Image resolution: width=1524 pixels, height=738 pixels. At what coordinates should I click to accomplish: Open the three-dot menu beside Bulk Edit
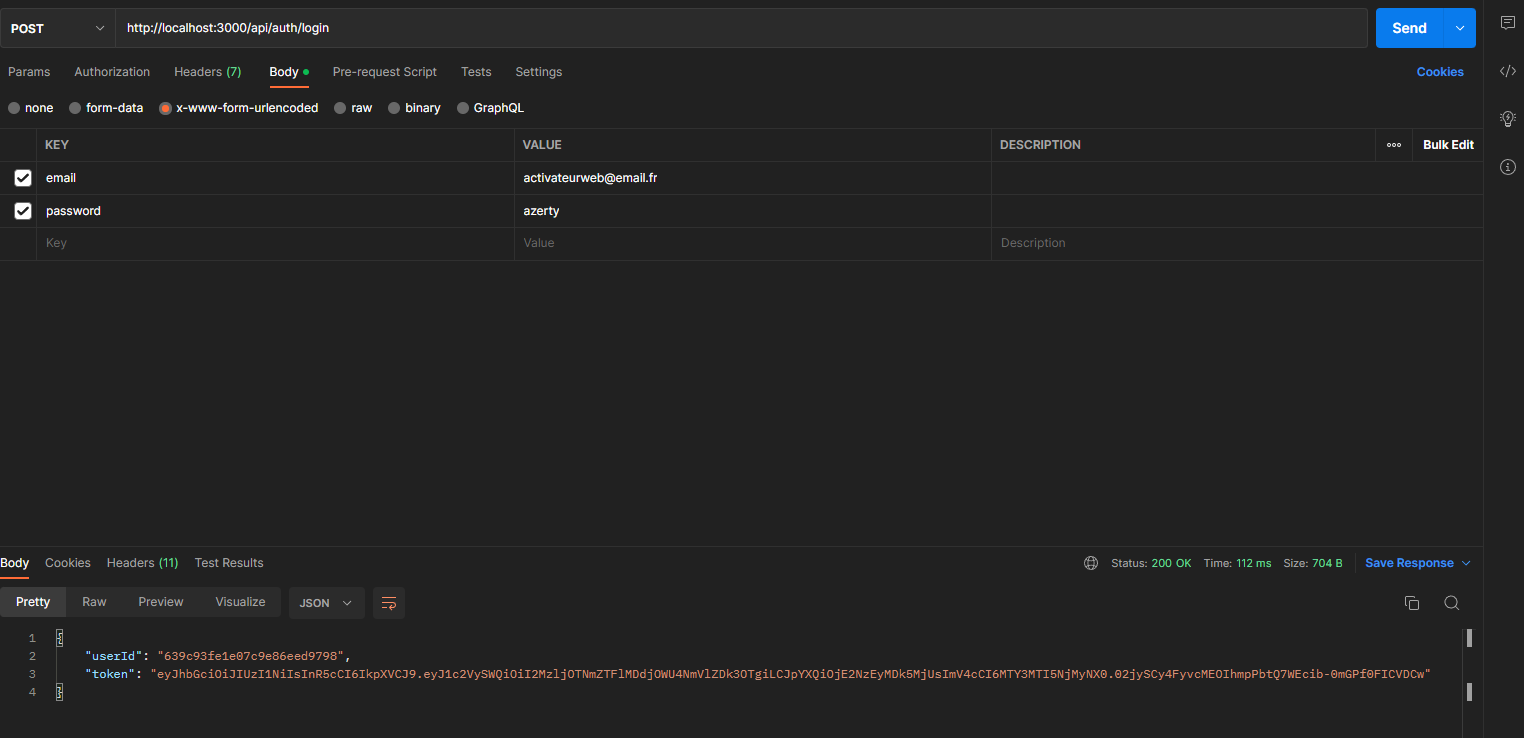[1393, 144]
